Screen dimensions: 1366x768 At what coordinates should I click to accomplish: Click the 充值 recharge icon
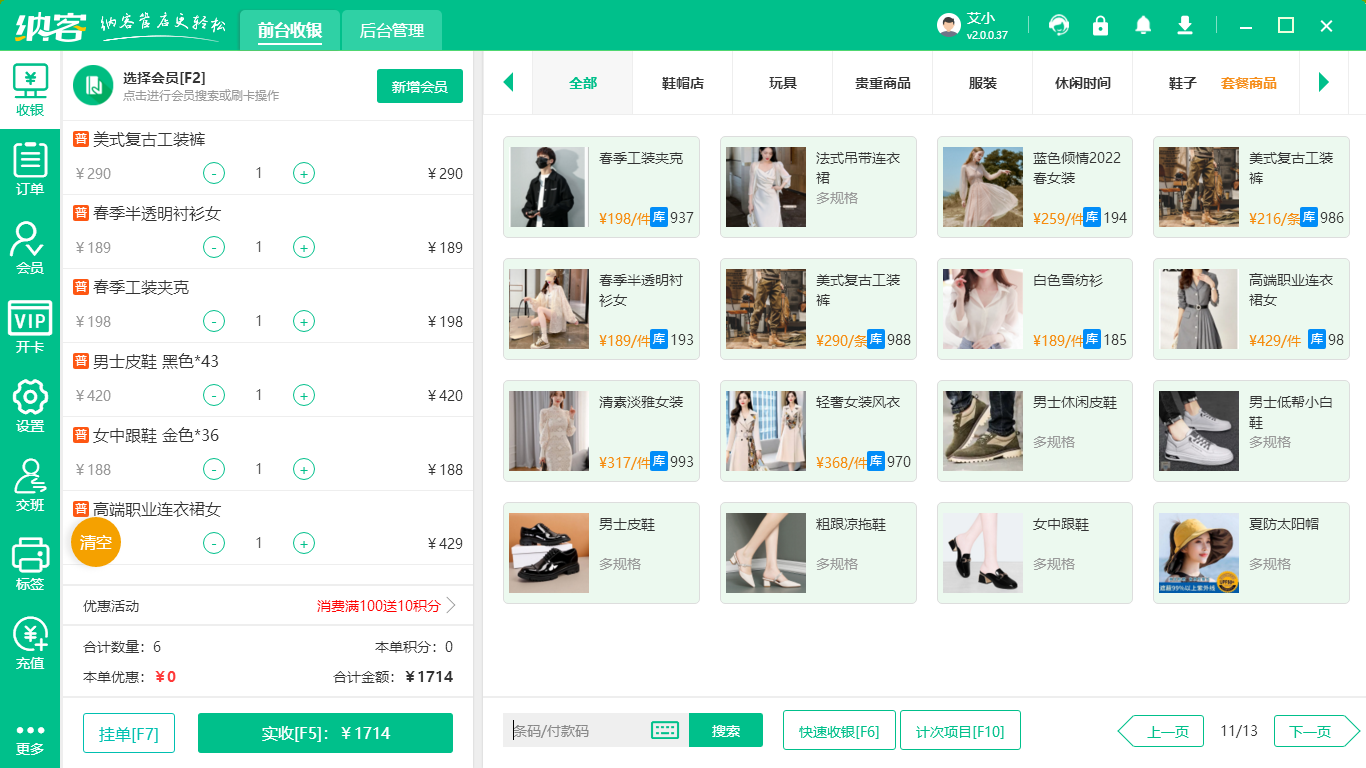click(x=30, y=642)
